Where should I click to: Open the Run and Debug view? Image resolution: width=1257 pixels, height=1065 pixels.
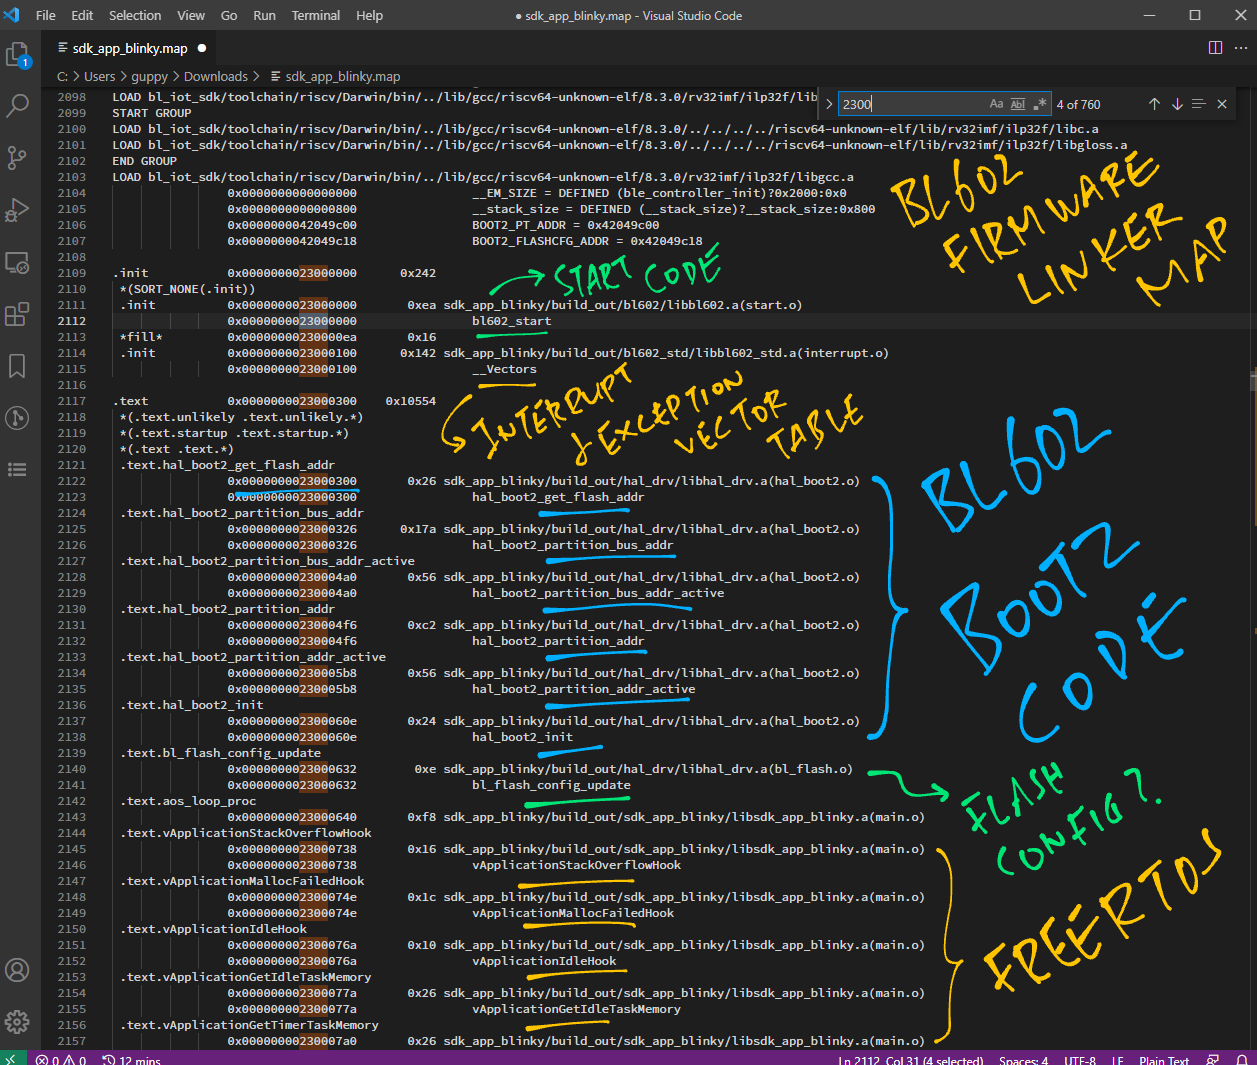pos(18,210)
